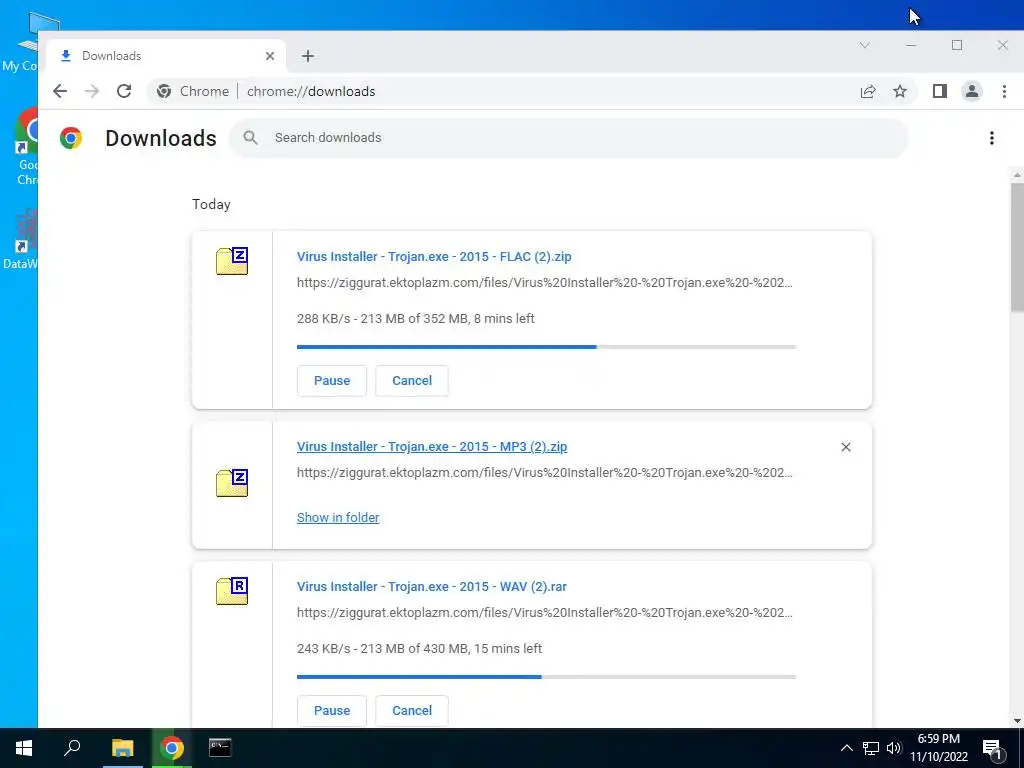Image resolution: width=1024 pixels, height=768 pixels.
Task: Select the DataW desktop shortcut
Action: coord(20,240)
